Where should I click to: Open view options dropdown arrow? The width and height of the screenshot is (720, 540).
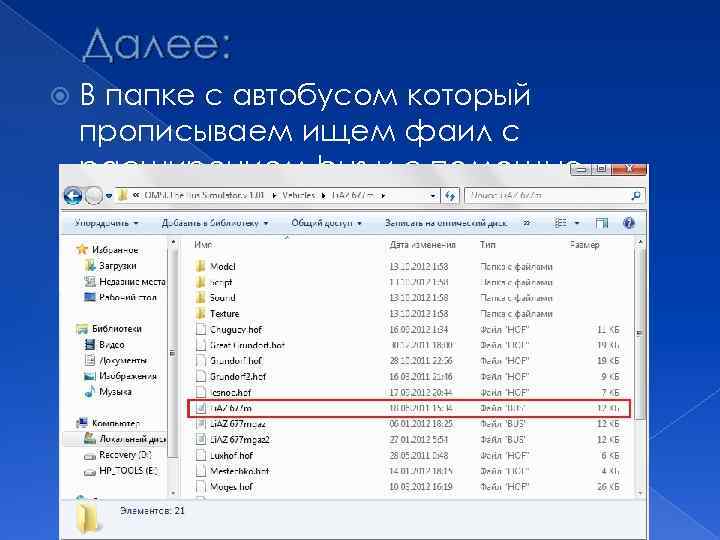click(x=577, y=223)
